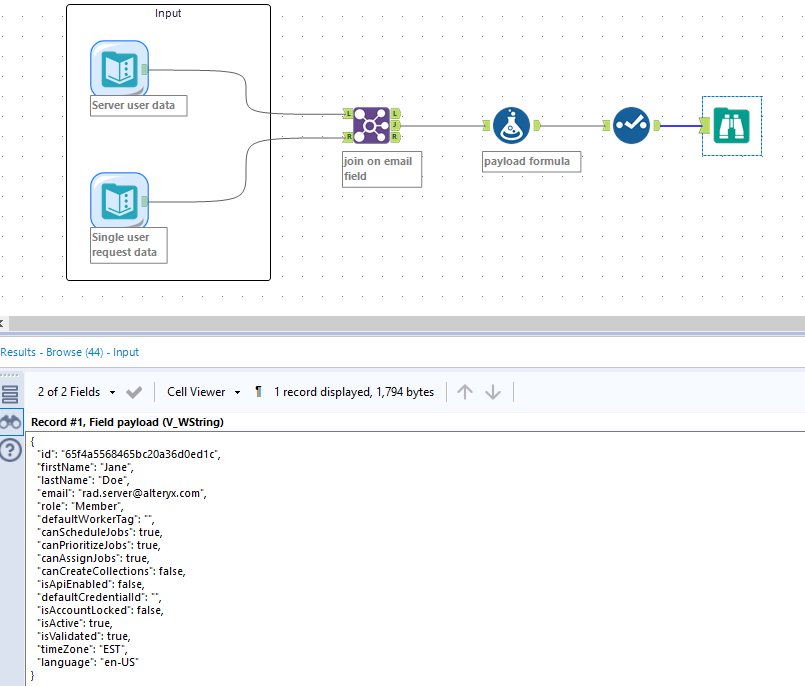Click the blue checkmark tool on the canvas
Screen dimensions: 805x686
click(631, 125)
